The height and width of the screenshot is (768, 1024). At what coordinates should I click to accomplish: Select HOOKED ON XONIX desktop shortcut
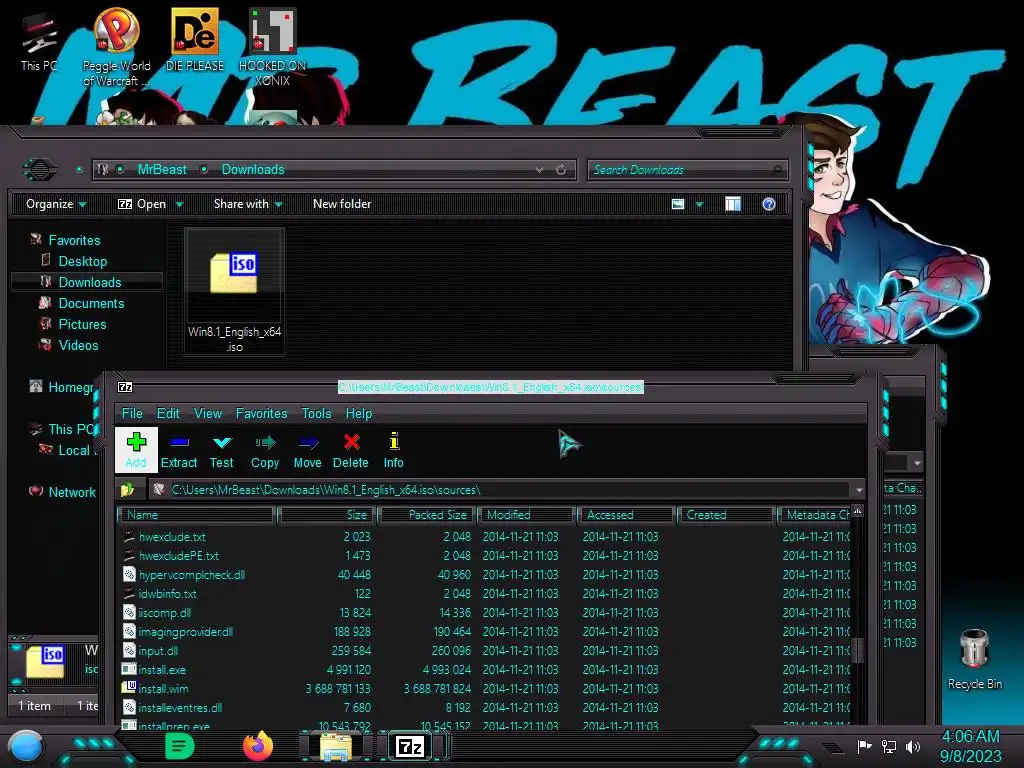click(272, 47)
